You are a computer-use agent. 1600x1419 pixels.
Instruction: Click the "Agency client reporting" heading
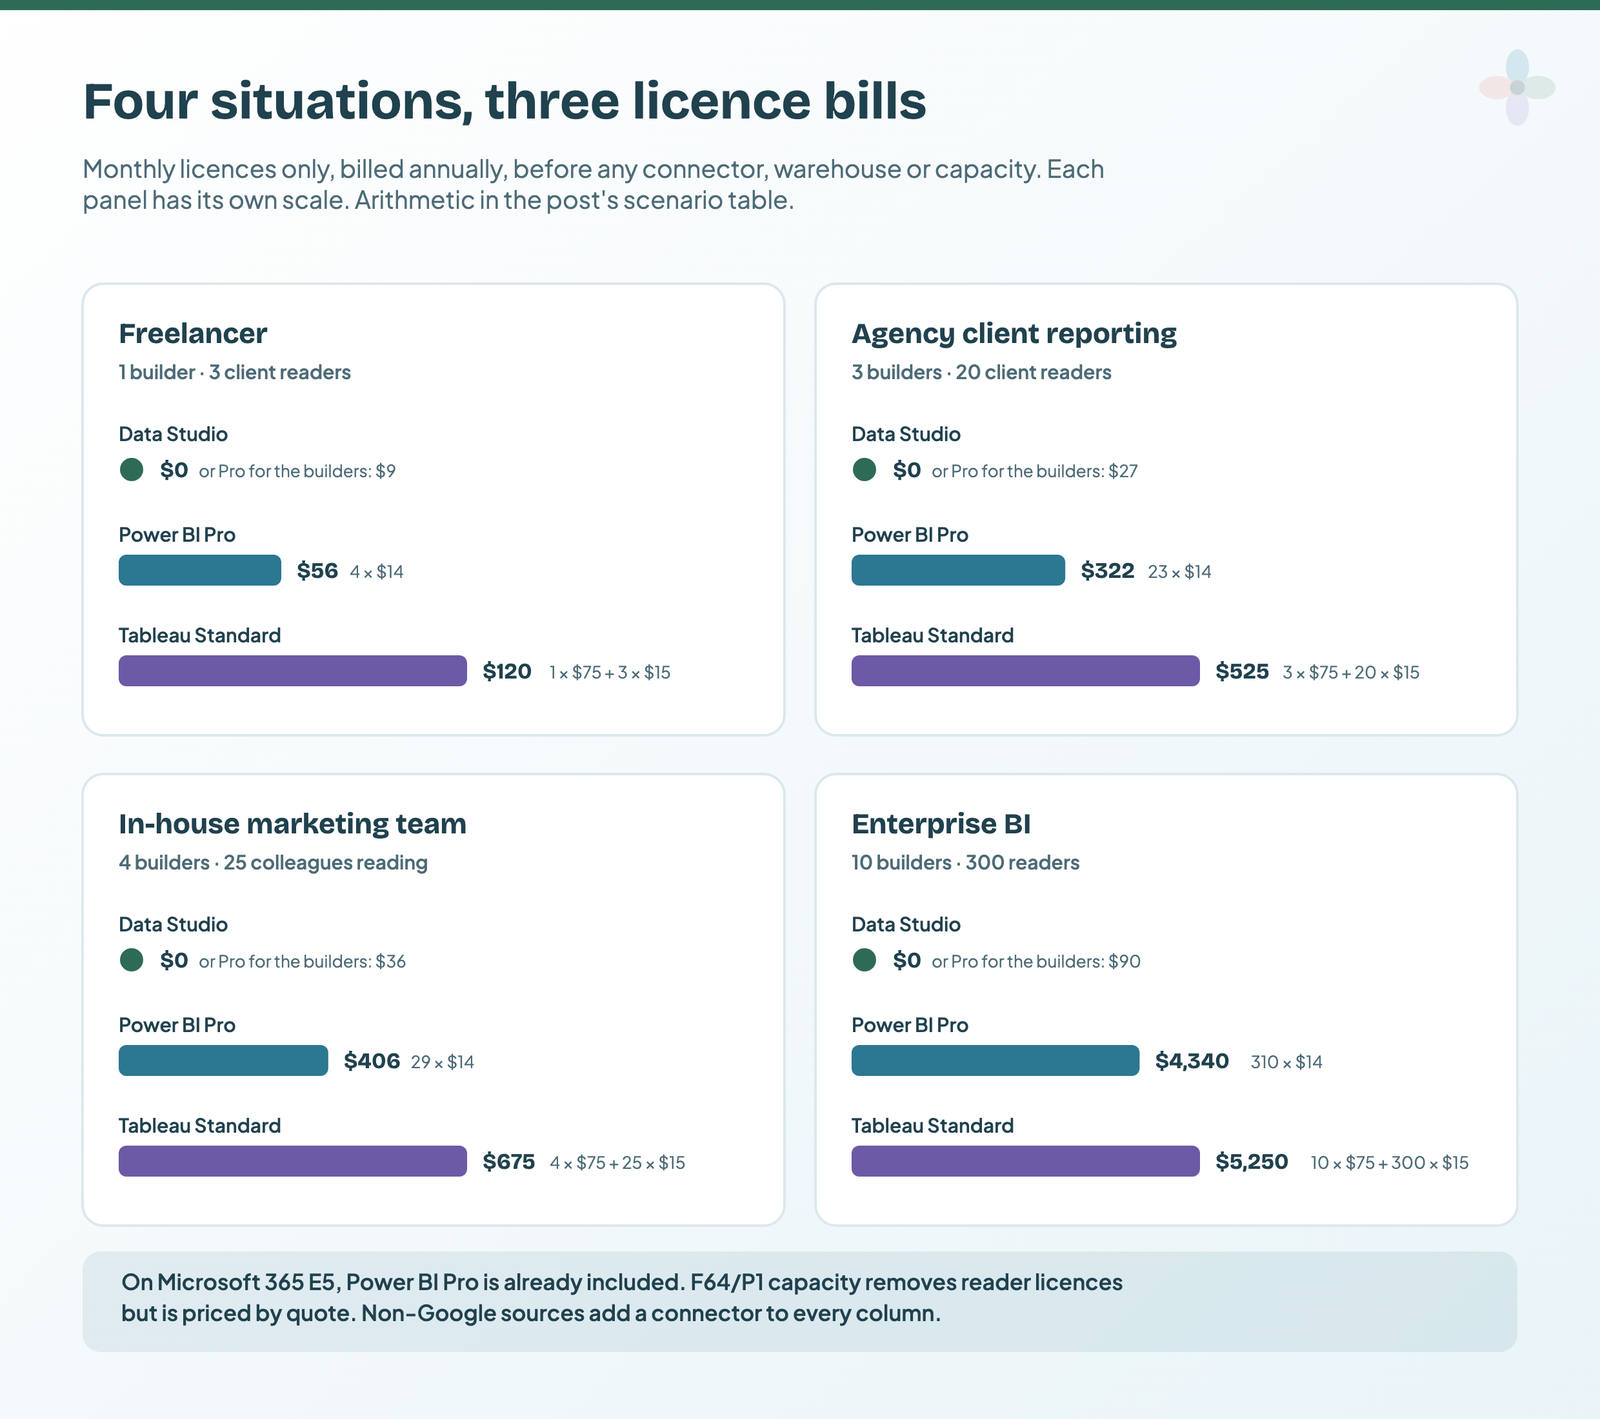[1014, 333]
